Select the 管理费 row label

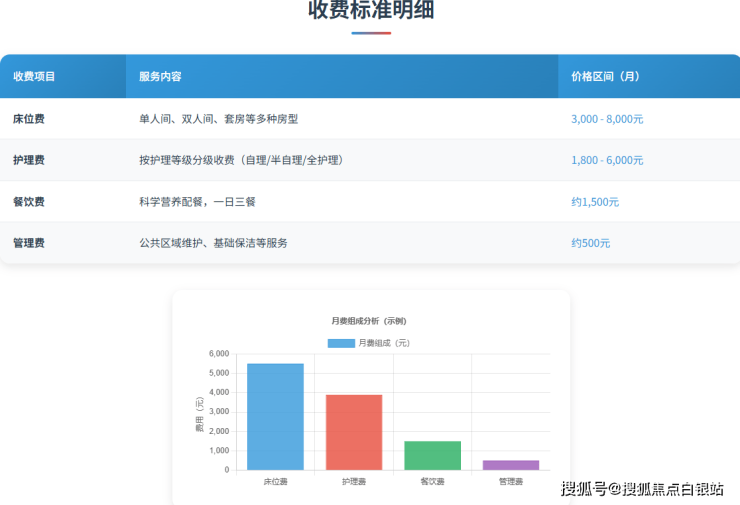click(x=29, y=243)
